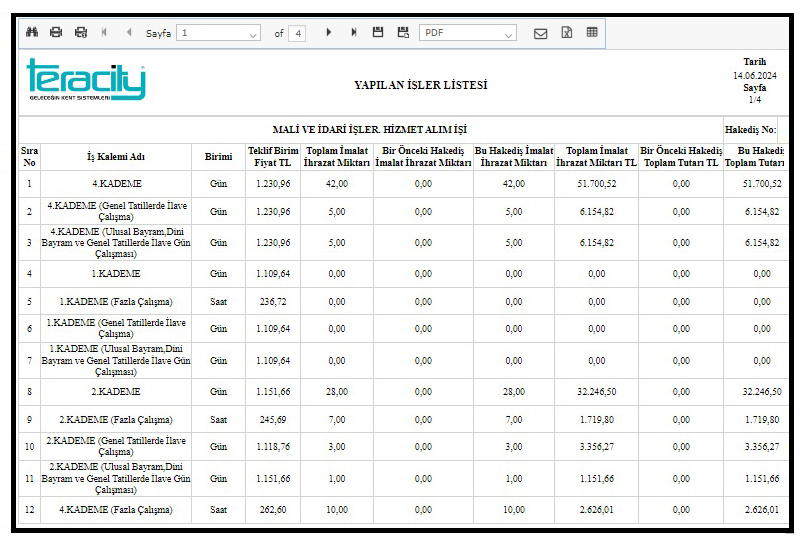Click the value 3.356,27 in Toplam İmalat İhrazat Miktarı TL
Image resolution: width=805 pixels, height=544 pixels.
click(x=597, y=447)
